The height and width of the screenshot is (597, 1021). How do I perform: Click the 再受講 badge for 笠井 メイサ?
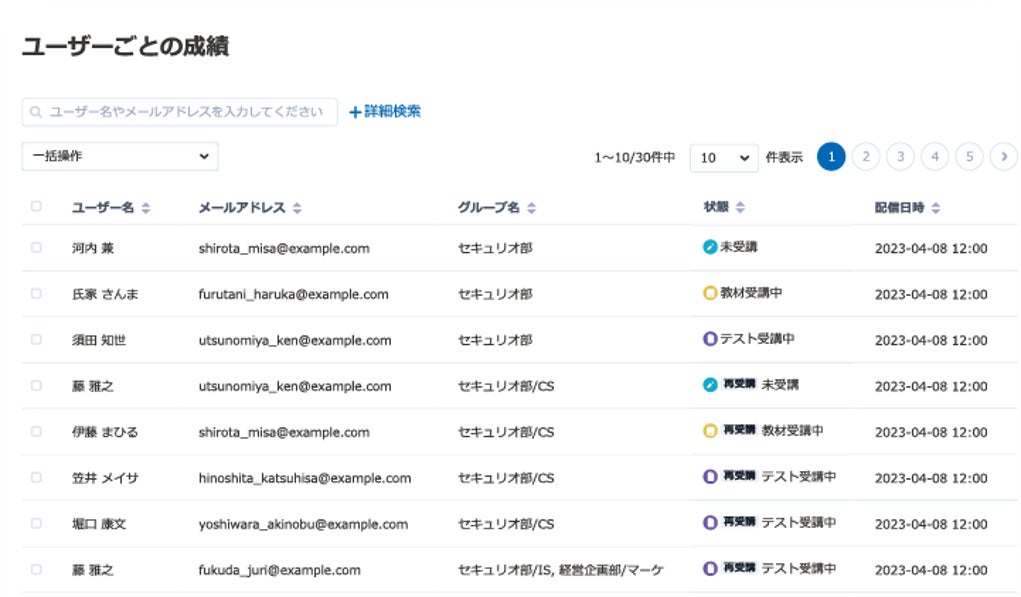coord(739,477)
